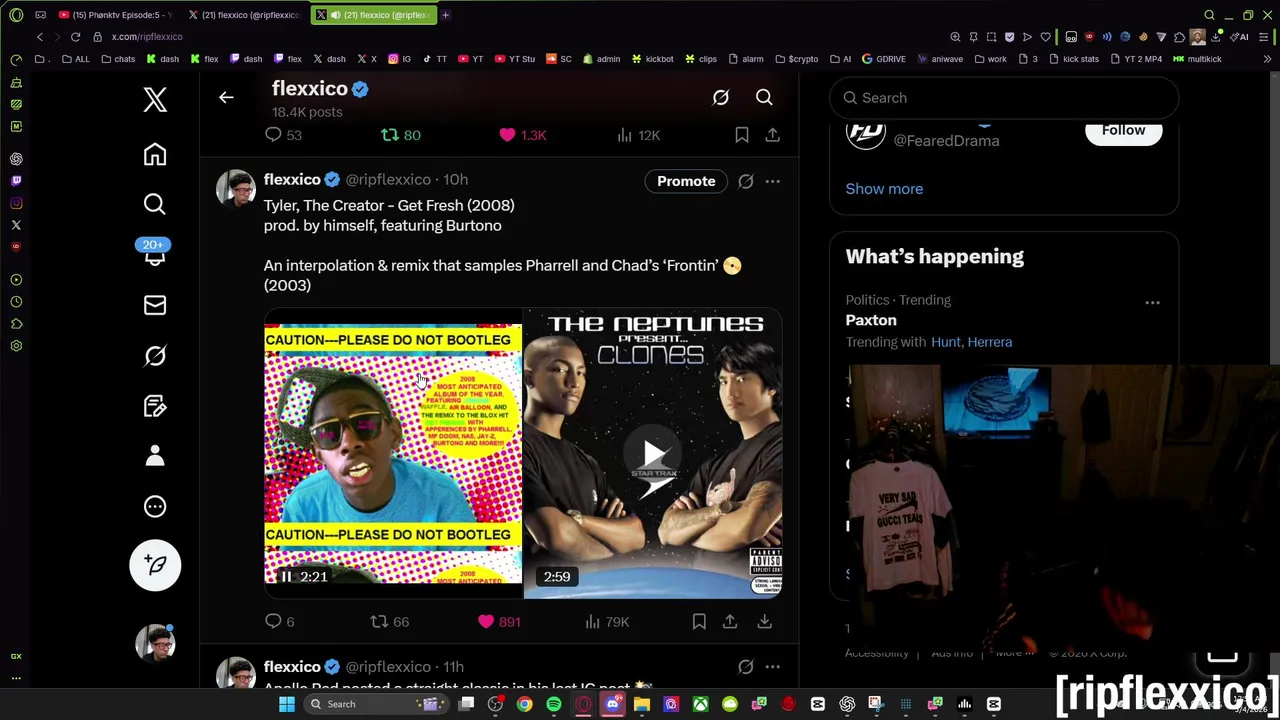Follow @FearedDrama

click(1123, 131)
